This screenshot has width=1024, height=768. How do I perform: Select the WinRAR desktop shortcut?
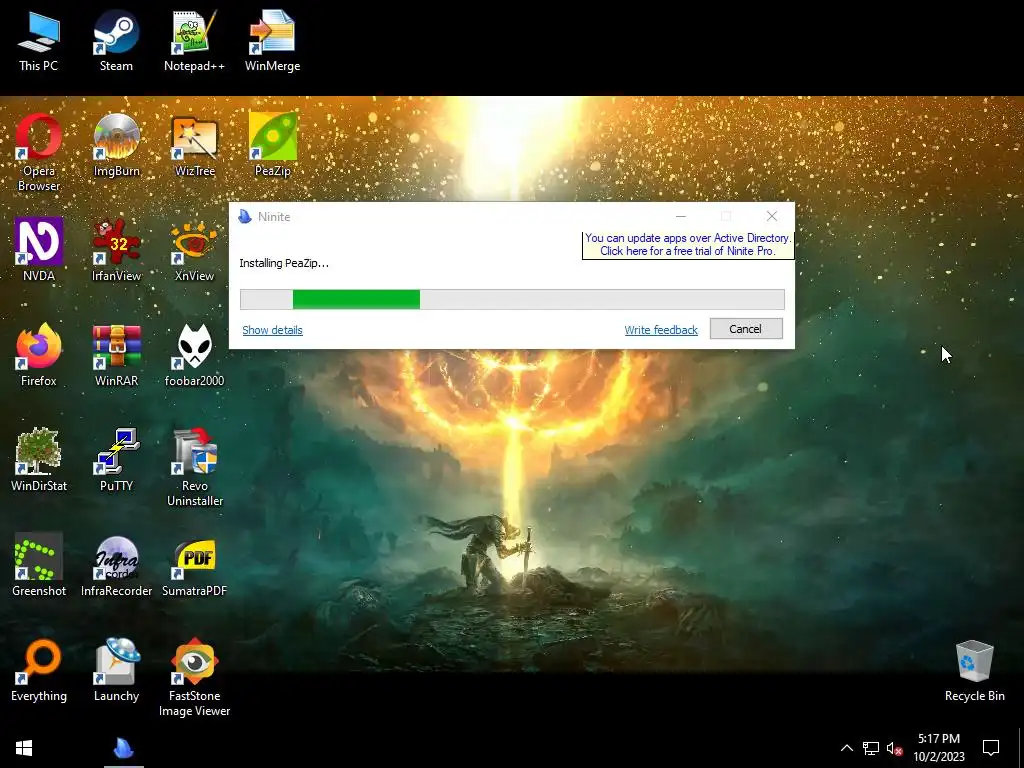point(116,355)
